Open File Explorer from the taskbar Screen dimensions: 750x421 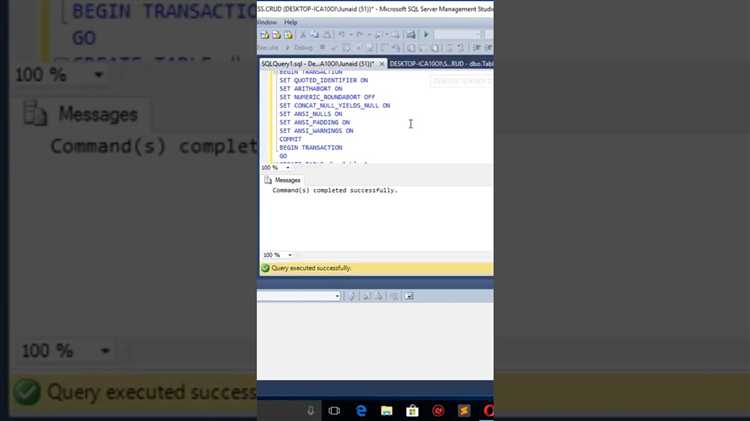coord(386,410)
